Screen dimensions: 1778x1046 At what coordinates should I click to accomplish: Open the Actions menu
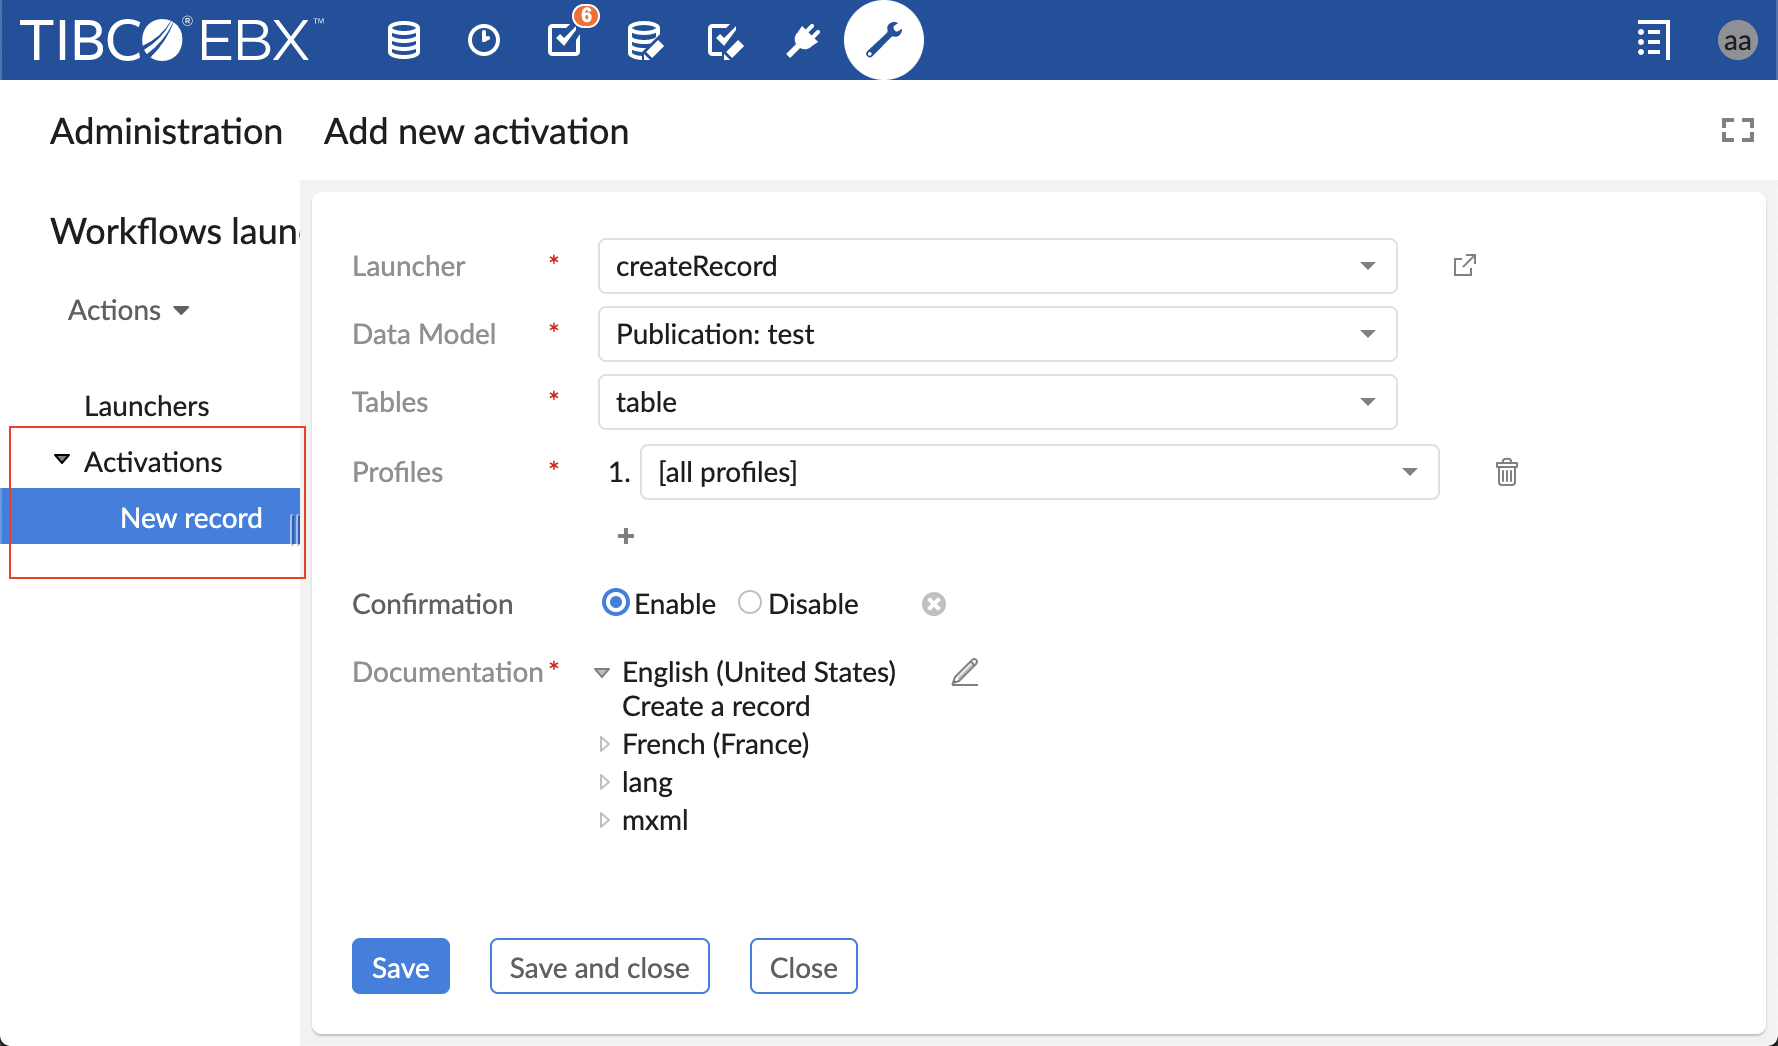(128, 311)
